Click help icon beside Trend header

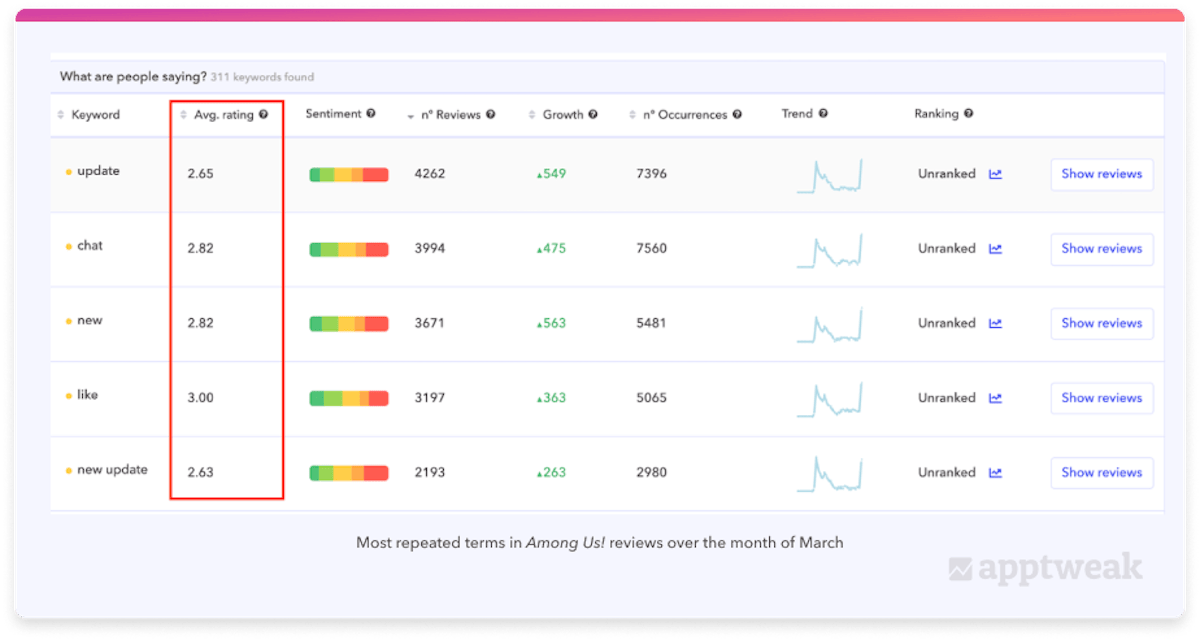coord(823,114)
